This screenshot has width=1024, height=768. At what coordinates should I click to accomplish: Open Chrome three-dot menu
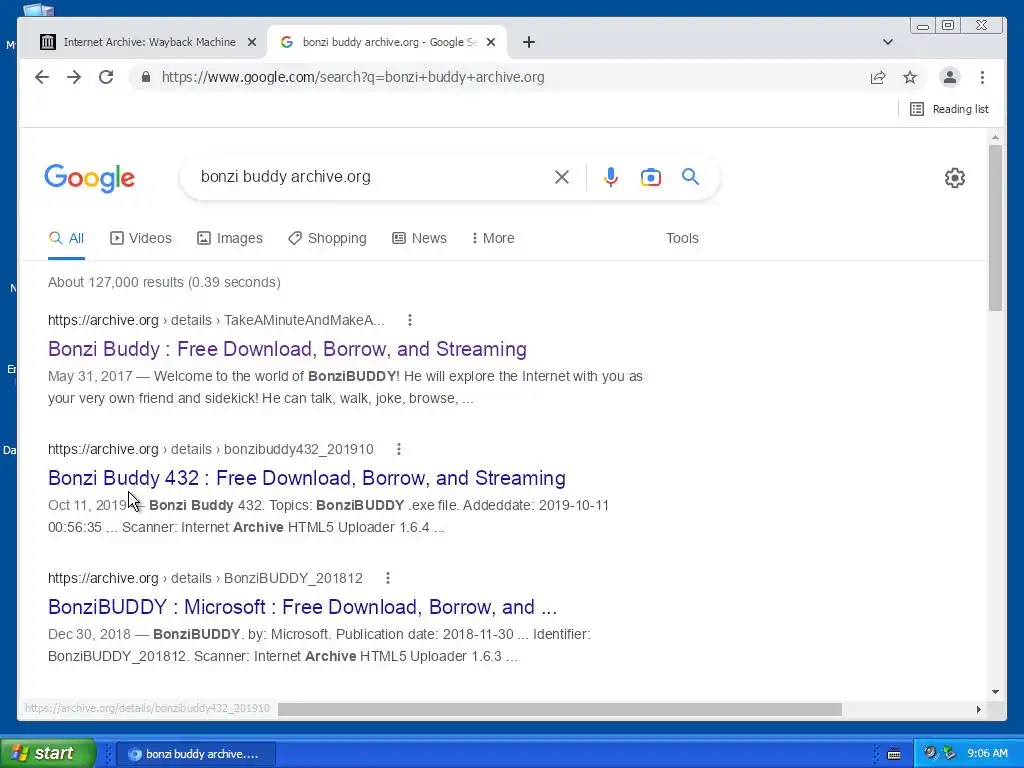[982, 77]
